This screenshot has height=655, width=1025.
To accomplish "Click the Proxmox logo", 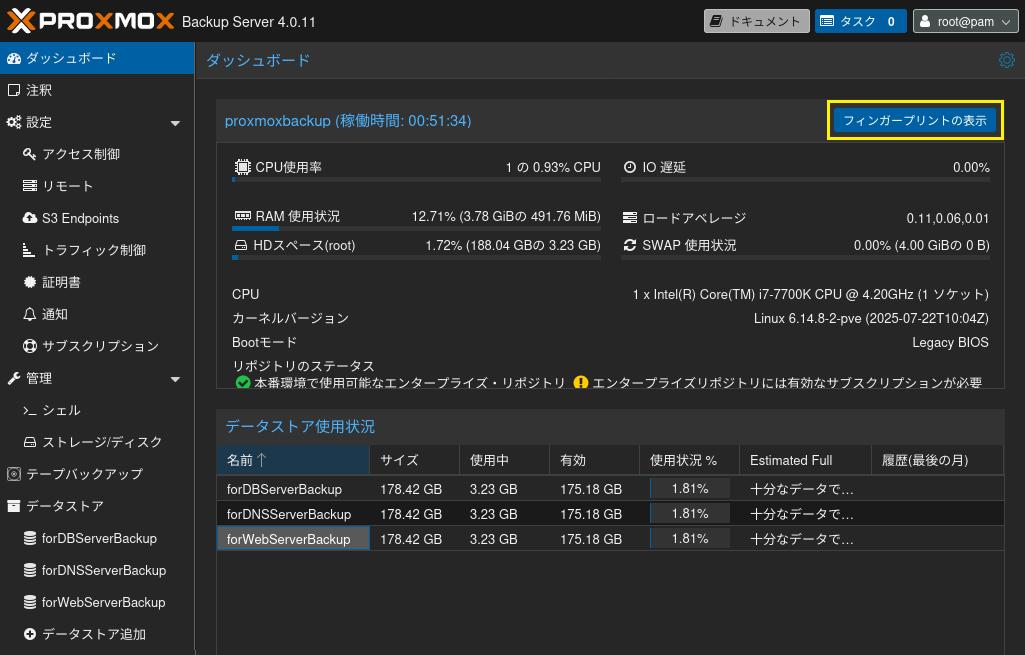I will tap(90, 21).
